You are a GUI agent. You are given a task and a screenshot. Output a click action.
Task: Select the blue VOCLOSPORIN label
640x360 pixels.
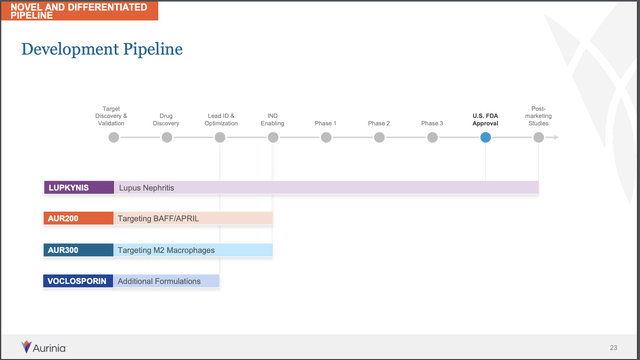pos(78,281)
